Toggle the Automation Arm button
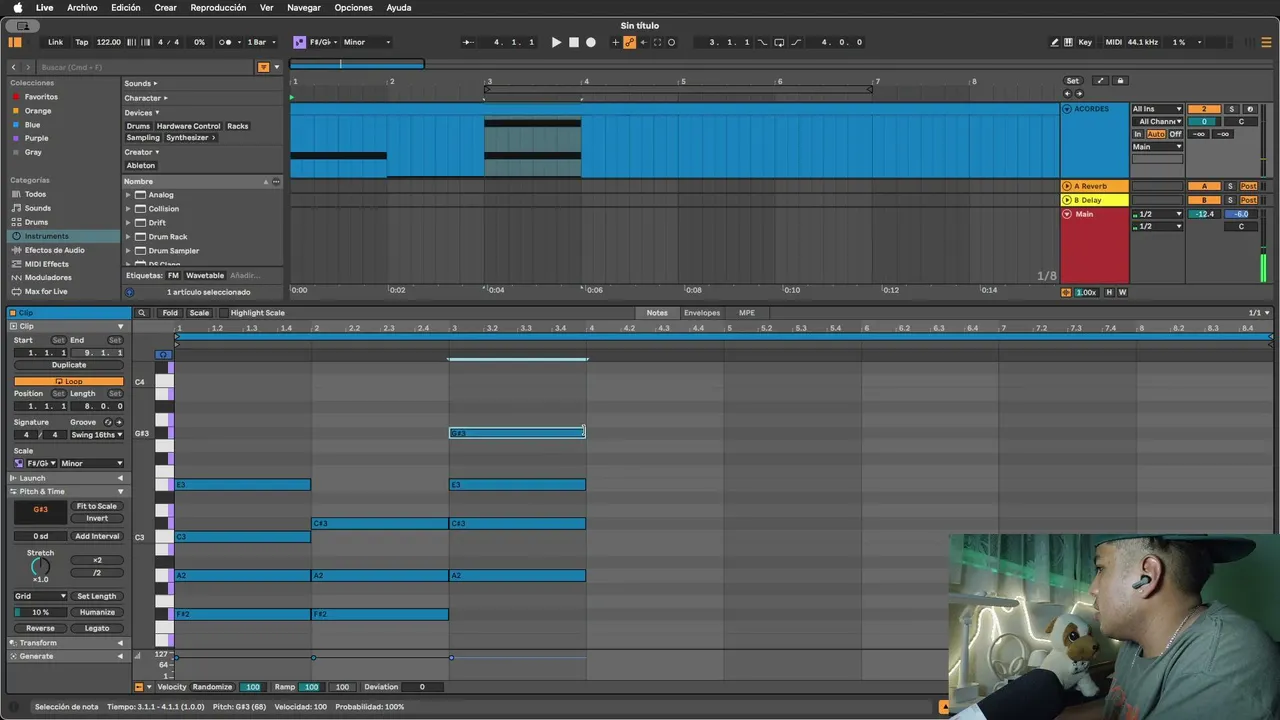Image resolution: width=1280 pixels, height=720 pixels. pyautogui.click(x=629, y=42)
